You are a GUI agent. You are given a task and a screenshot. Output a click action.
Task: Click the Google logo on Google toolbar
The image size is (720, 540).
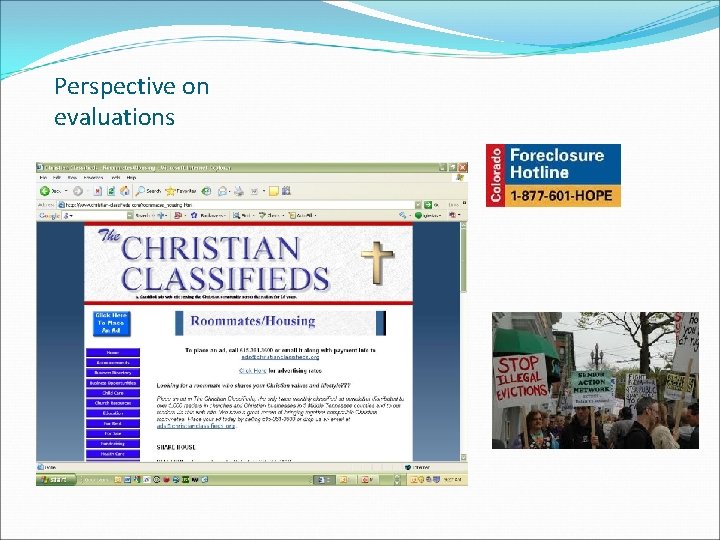click(x=50, y=215)
